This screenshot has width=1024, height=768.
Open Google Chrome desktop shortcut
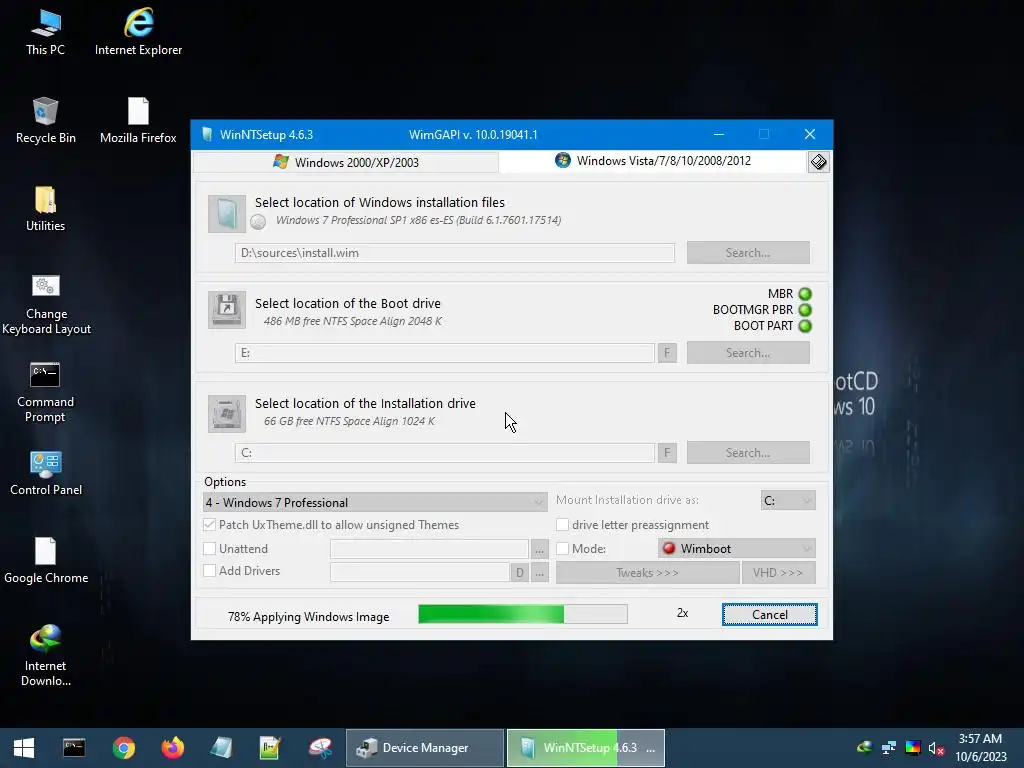pyautogui.click(x=46, y=561)
